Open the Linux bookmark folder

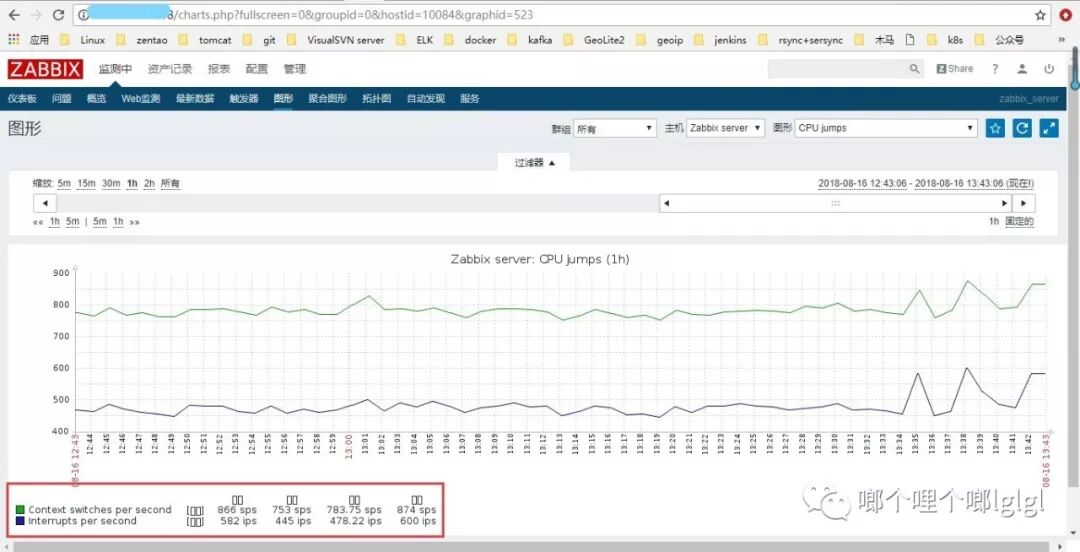pos(83,40)
